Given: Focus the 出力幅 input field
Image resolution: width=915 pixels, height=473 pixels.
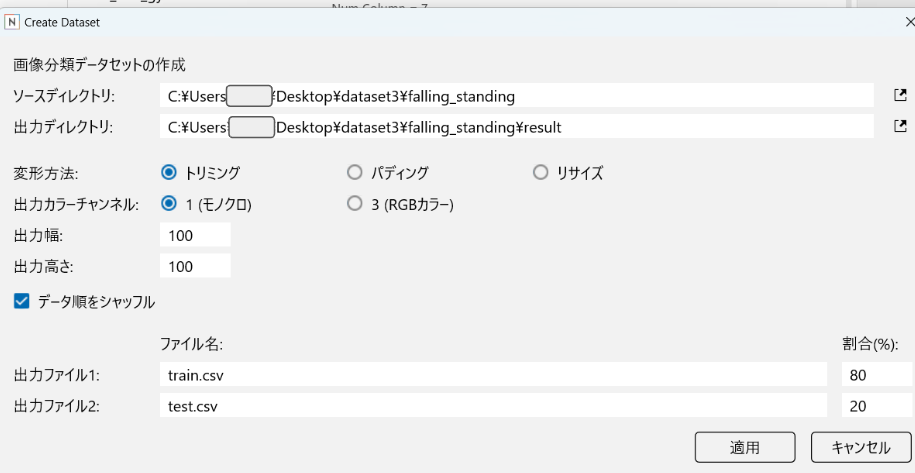Looking at the screenshot, I should point(195,235).
